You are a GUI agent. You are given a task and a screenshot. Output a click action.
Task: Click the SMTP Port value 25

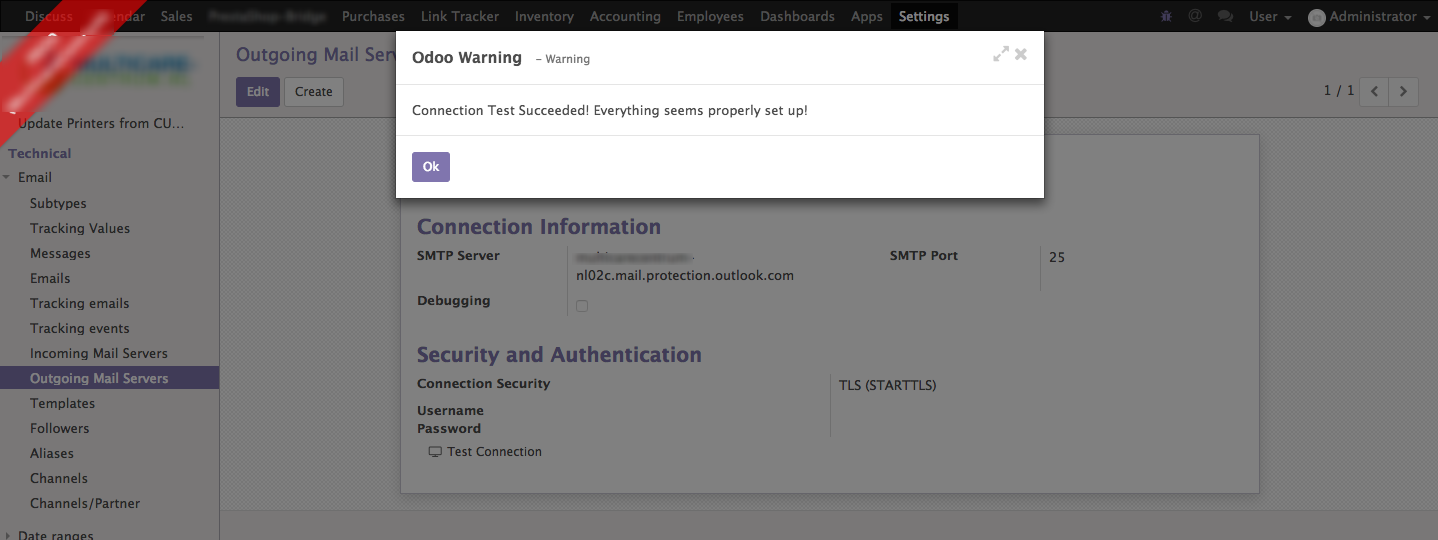1057,257
